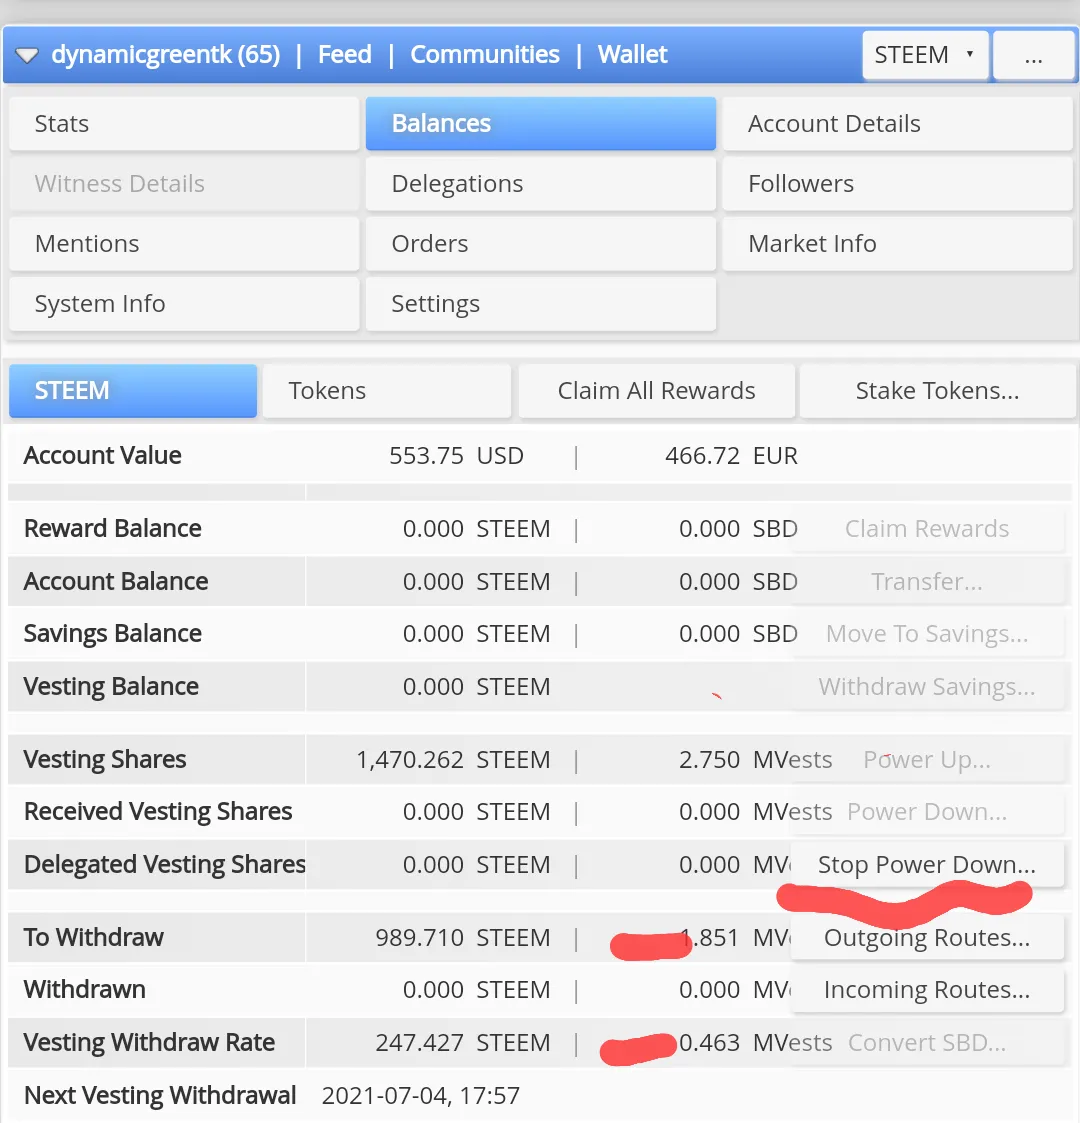Open Incoming Routes... dialog
The image size is (1080, 1123).
(x=927, y=990)
